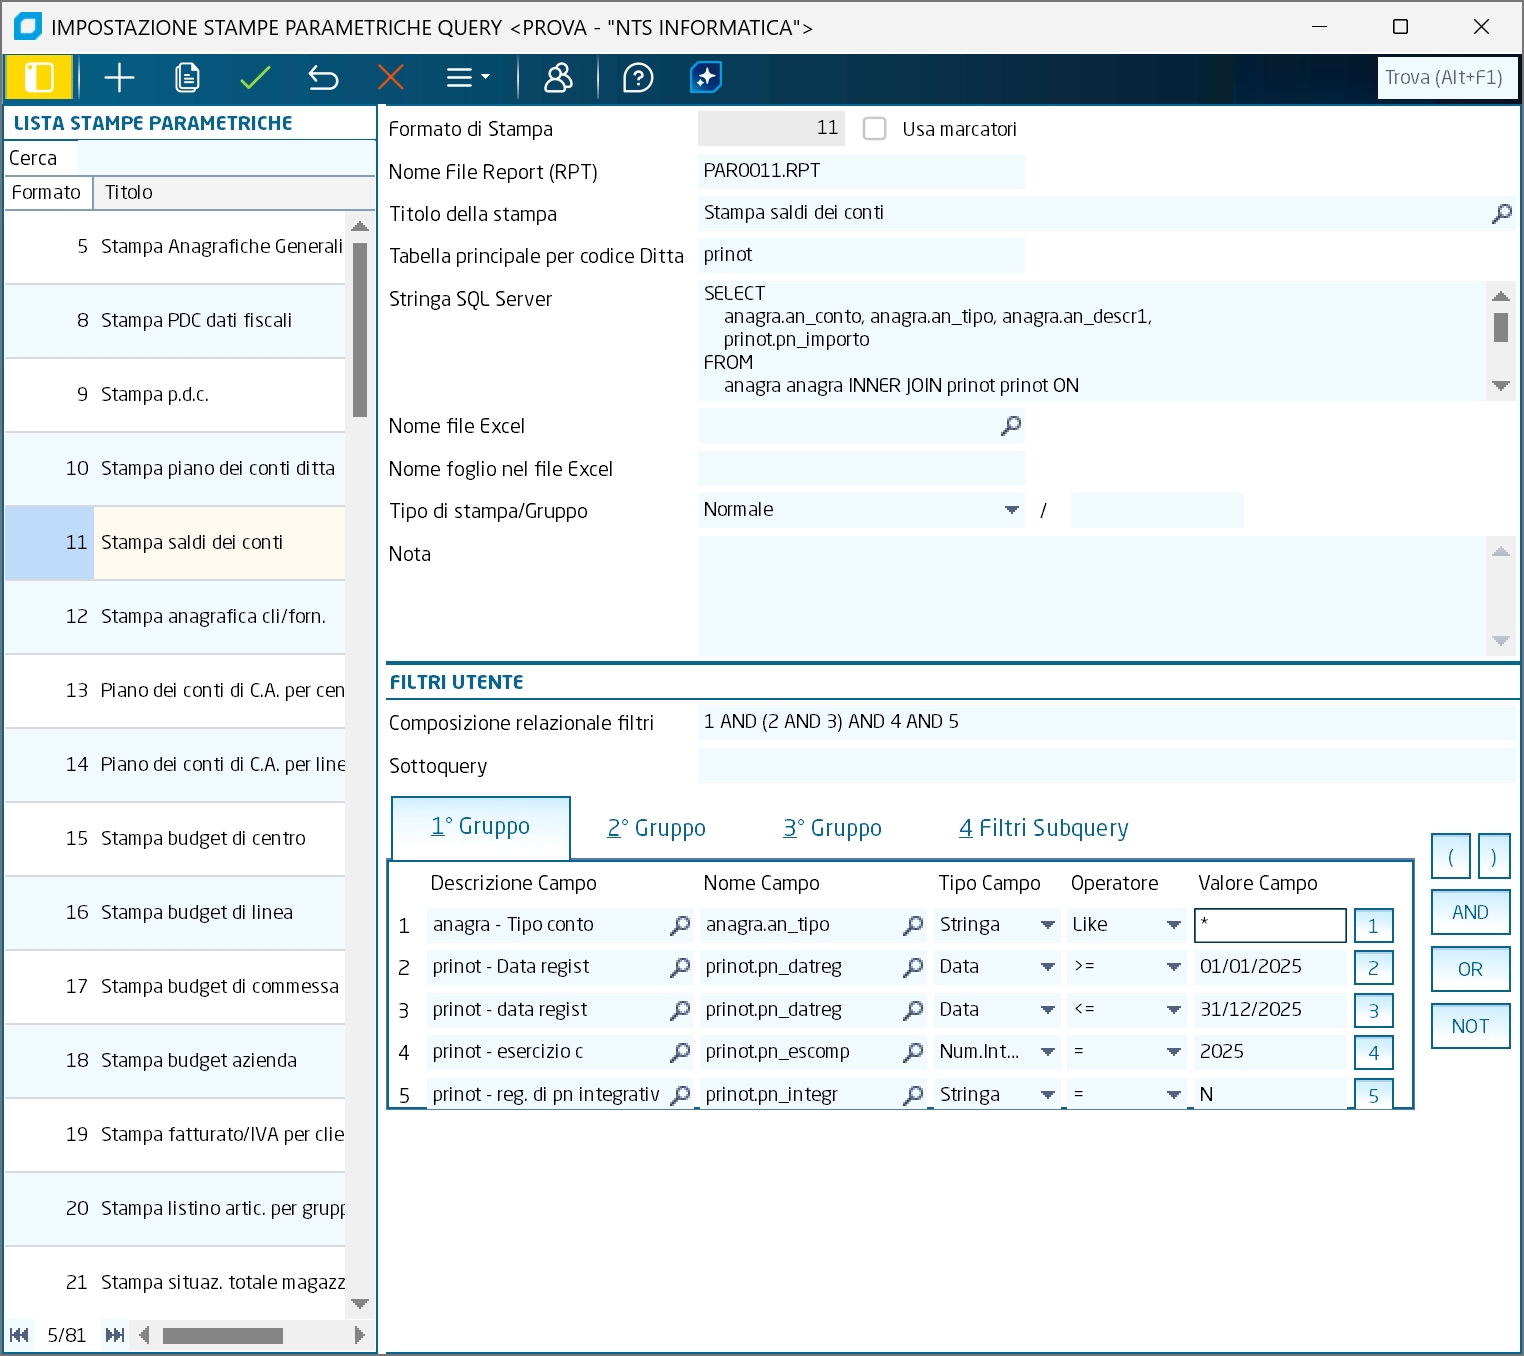Click the Duplicate record toolbar icon

[187, 78]
